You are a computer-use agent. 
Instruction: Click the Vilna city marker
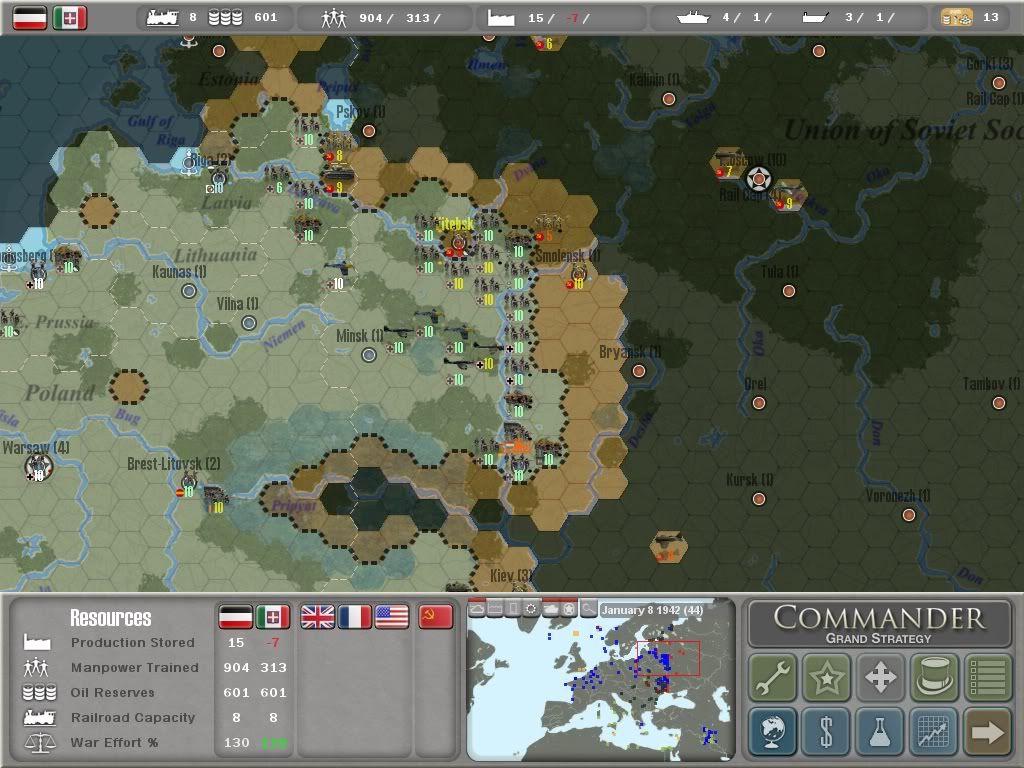pos(249,323)
